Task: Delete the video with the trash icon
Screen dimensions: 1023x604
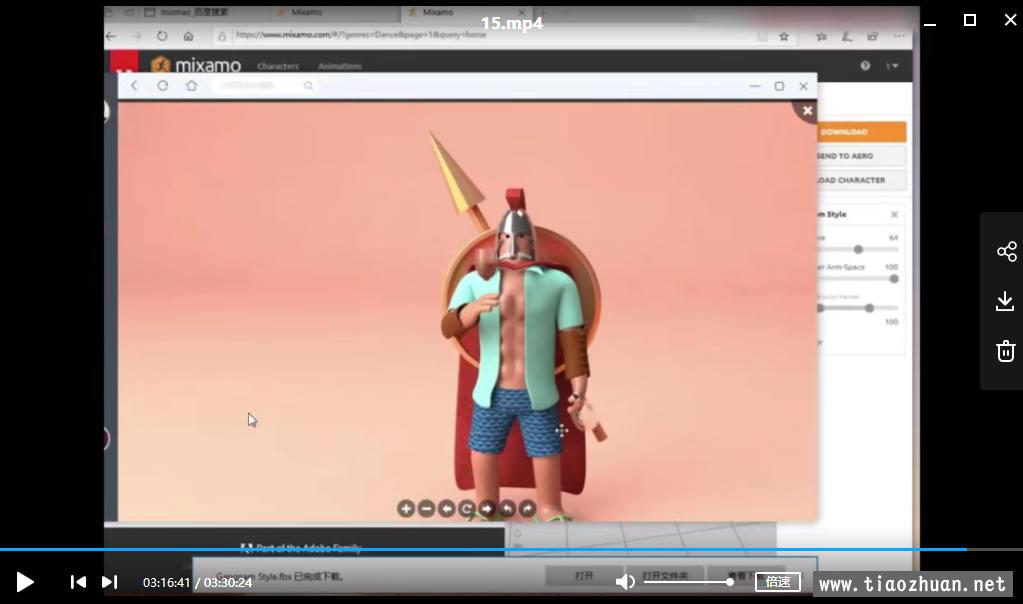Action: pos(1005,351)
